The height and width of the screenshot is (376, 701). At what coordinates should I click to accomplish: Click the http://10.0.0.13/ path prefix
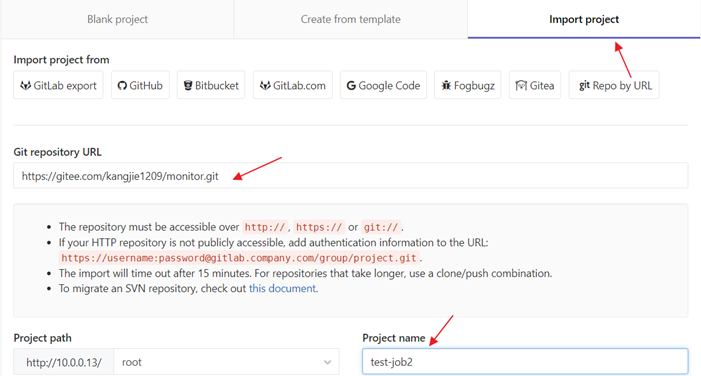pos(63,362)
